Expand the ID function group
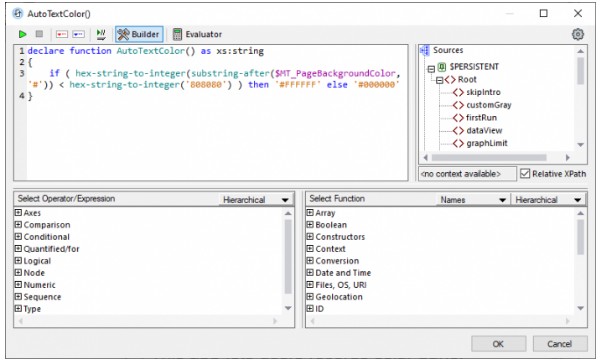600x361 pixels. [310, 308]
